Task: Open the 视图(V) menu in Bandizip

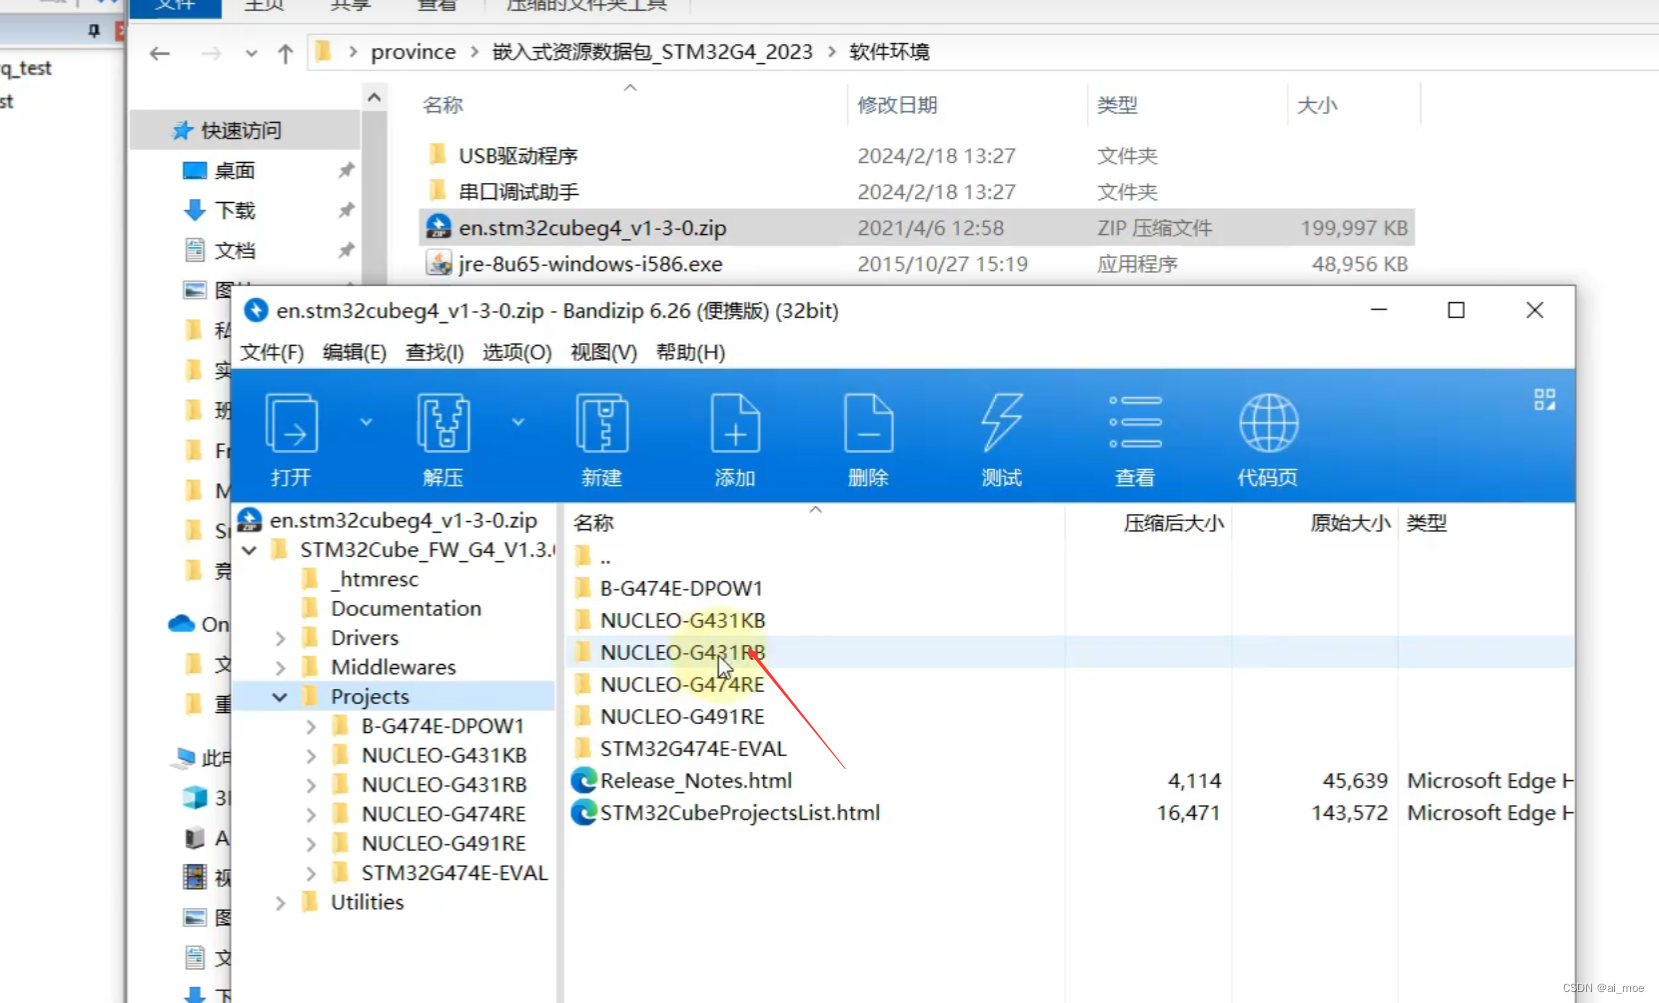Action: [603, 352]
